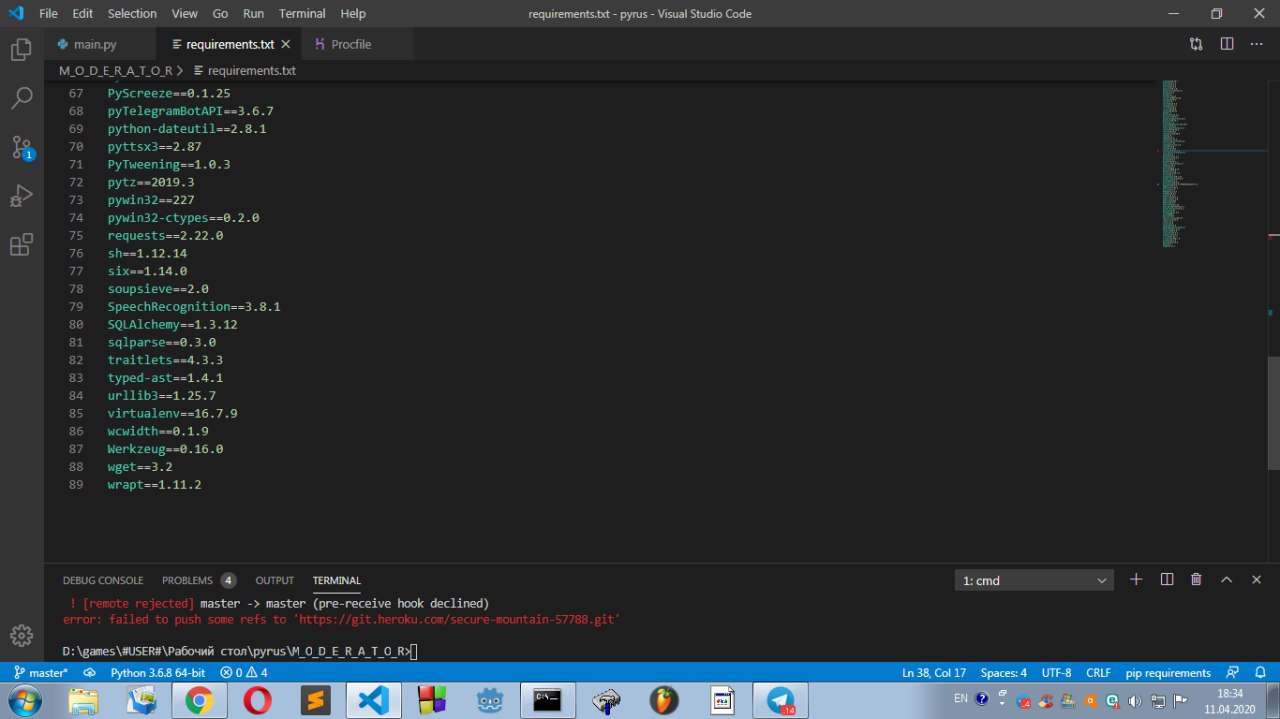Change encoding via UTF-8 indicator
1280x719 pixels.
tap(1056, 673)
